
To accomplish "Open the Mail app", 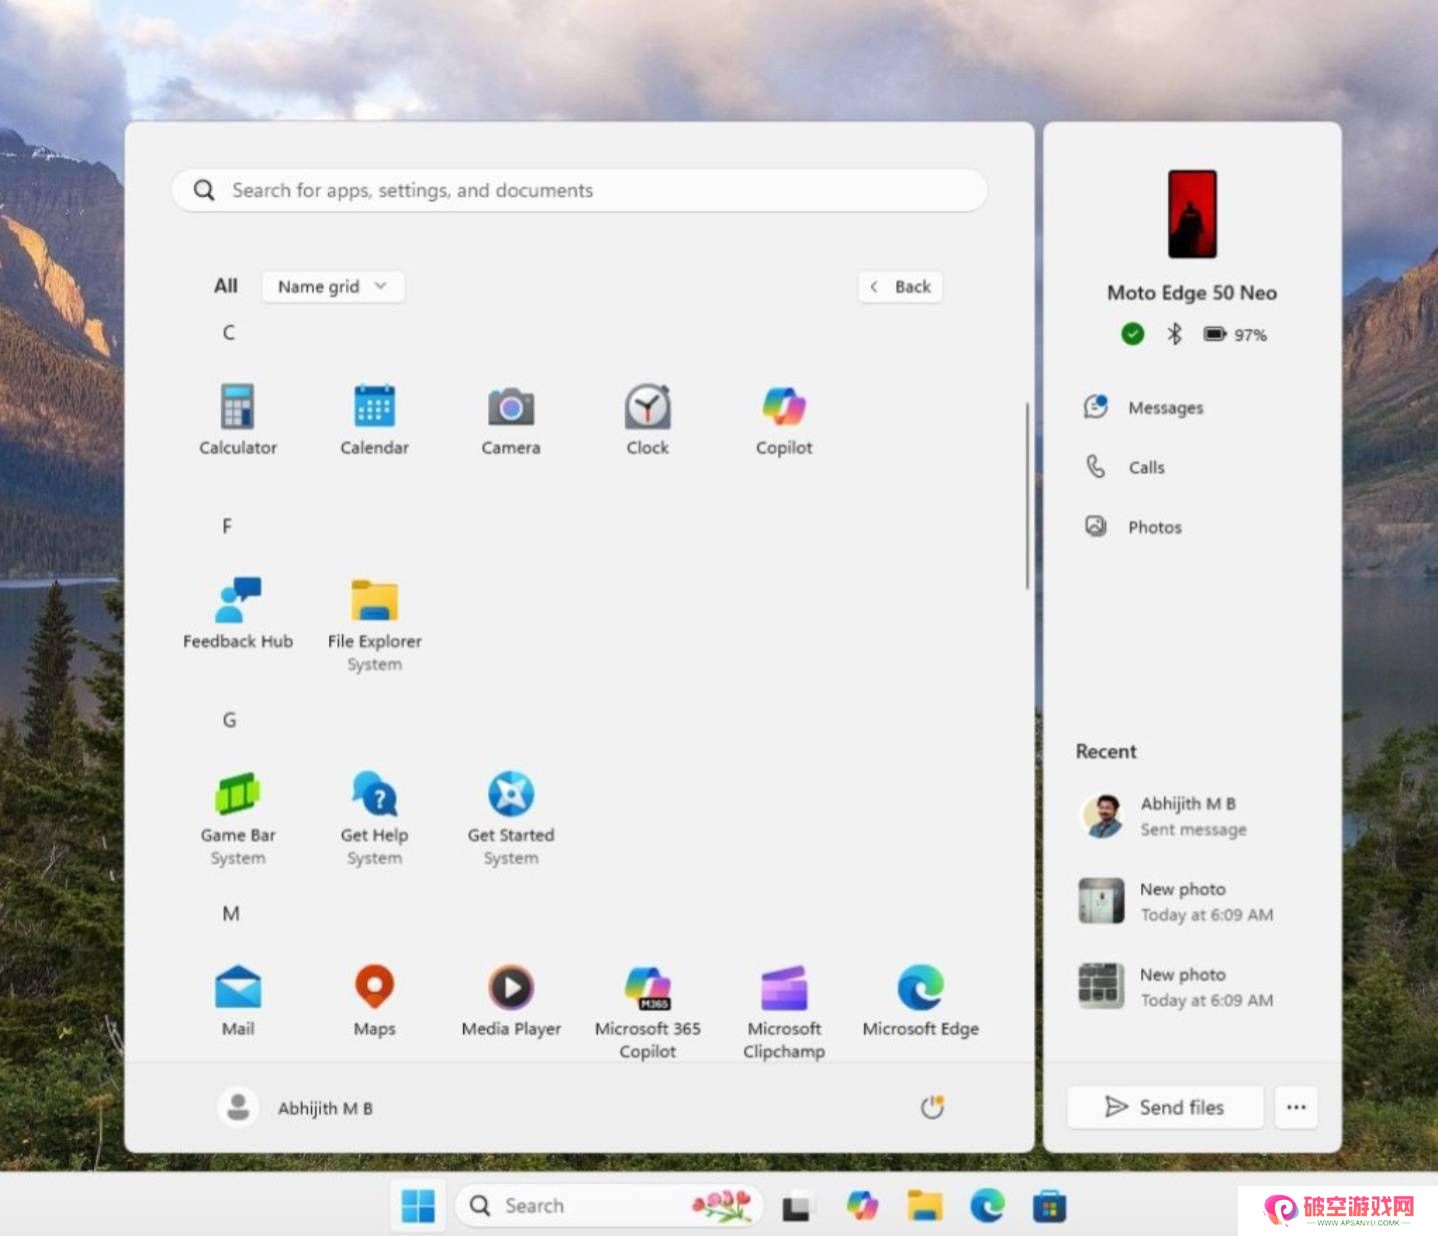I will (x=238, y=1000).
